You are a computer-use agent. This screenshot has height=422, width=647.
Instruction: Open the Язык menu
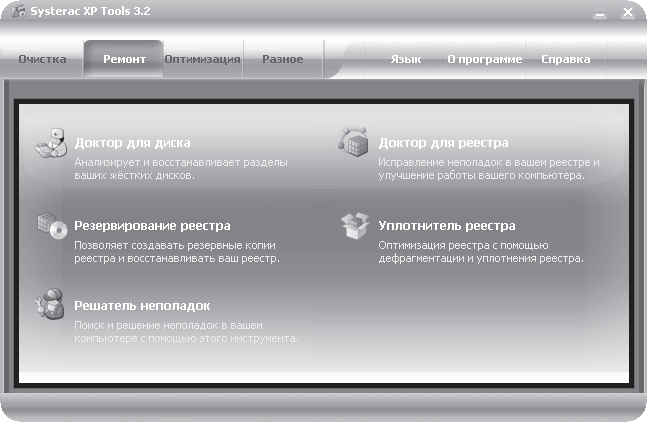pos(406,59)
